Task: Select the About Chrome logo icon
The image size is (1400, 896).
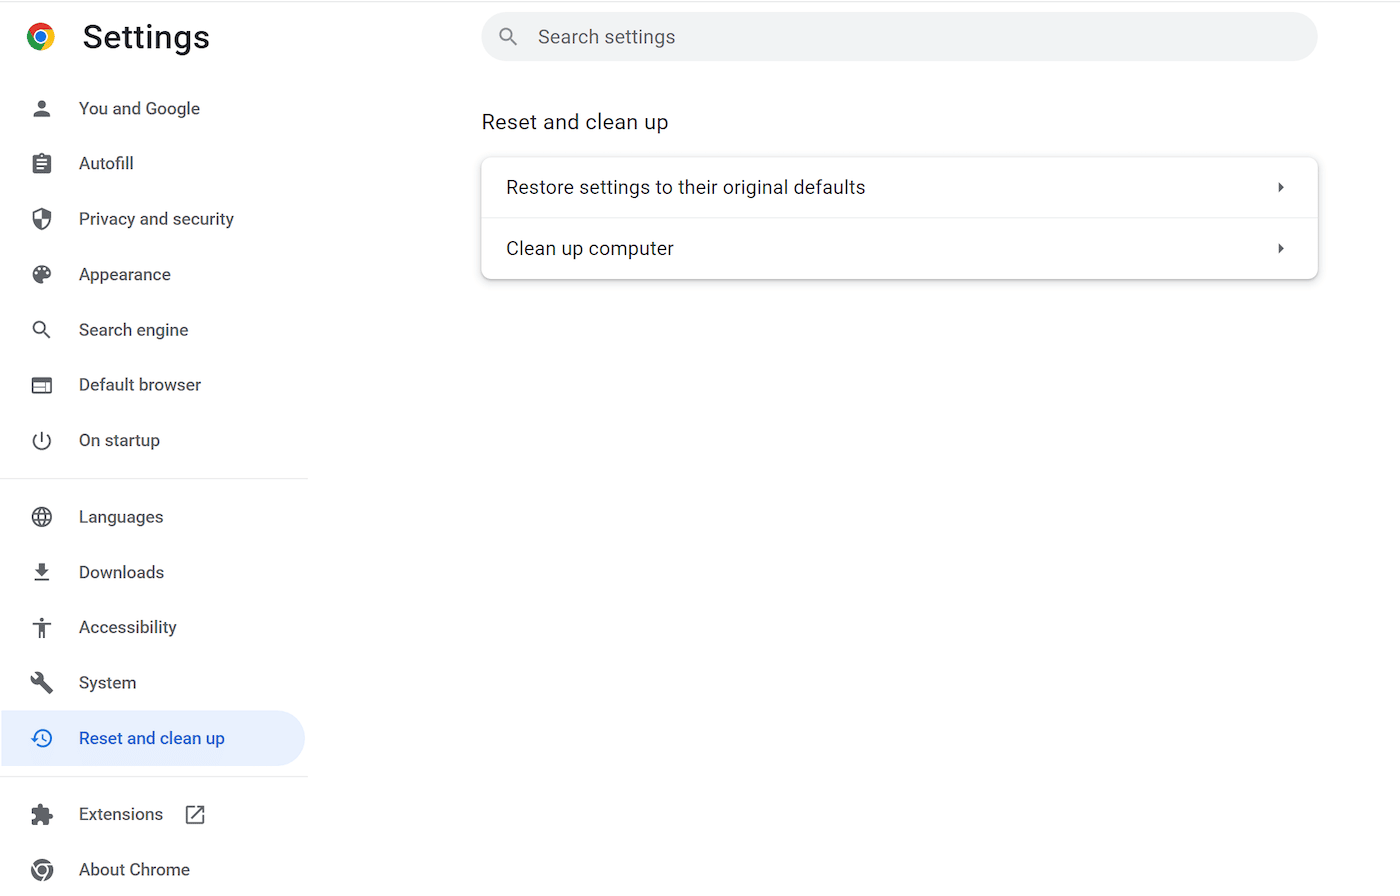Action: coord(41,869)
